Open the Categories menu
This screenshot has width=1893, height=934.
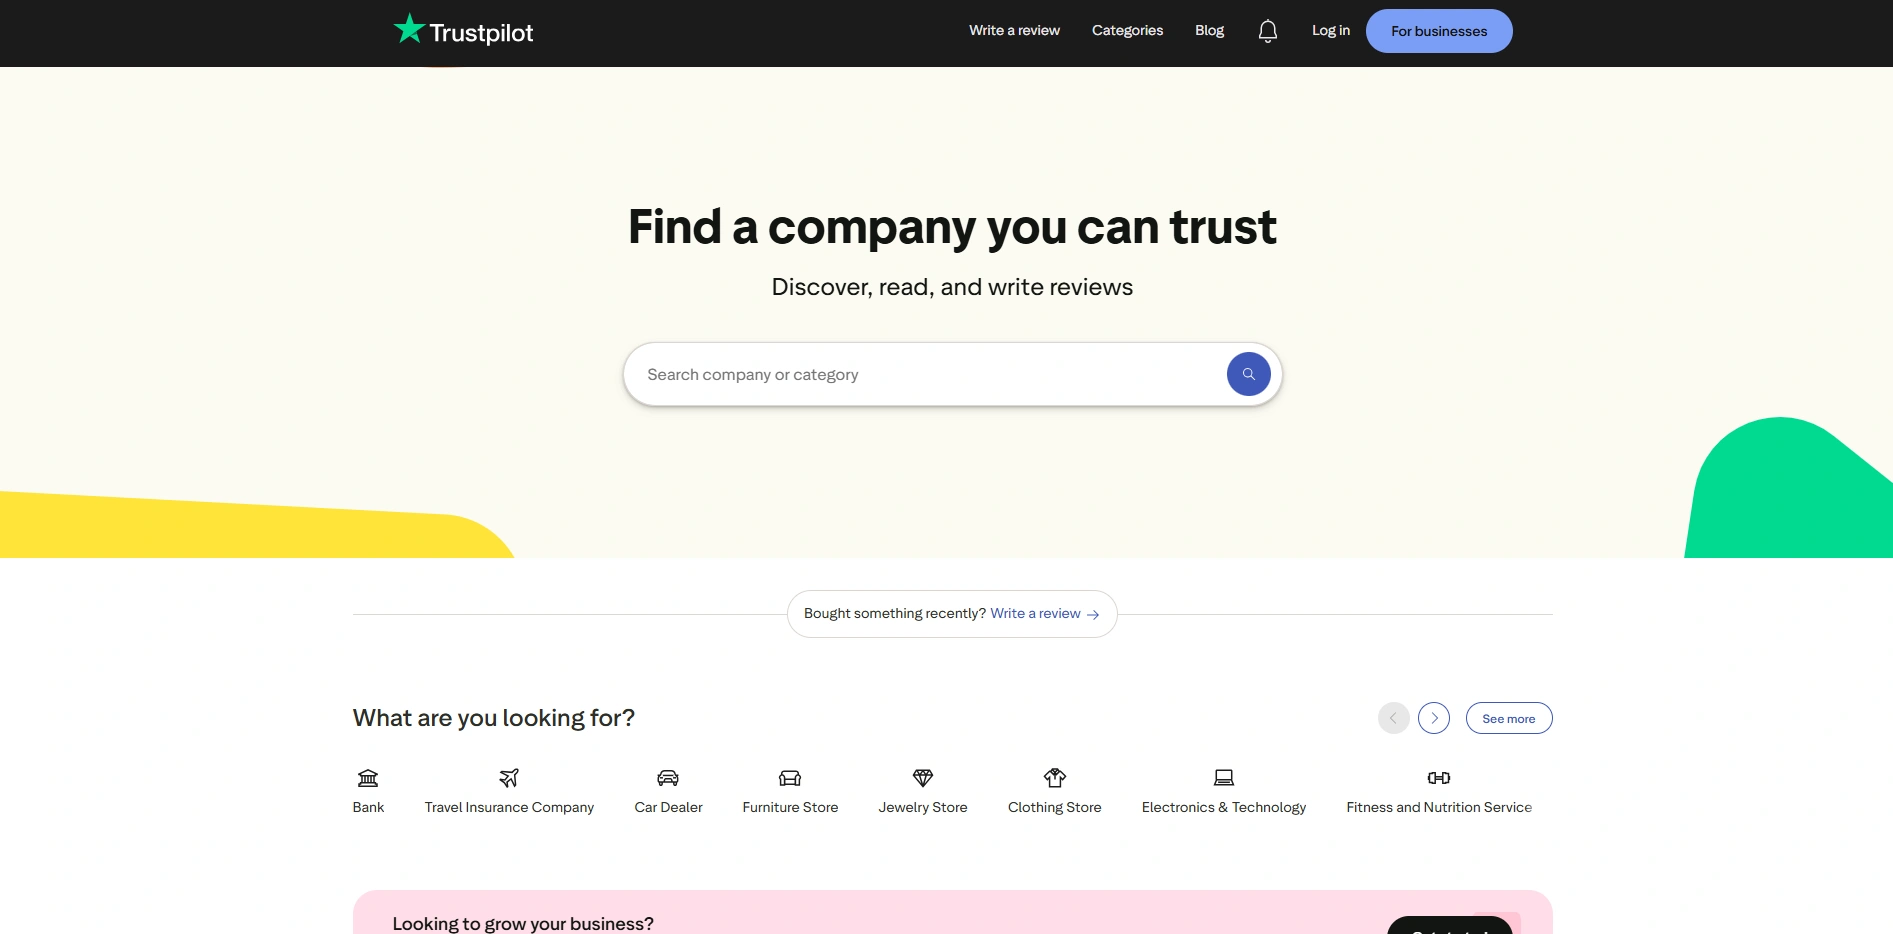point(1127,30)
